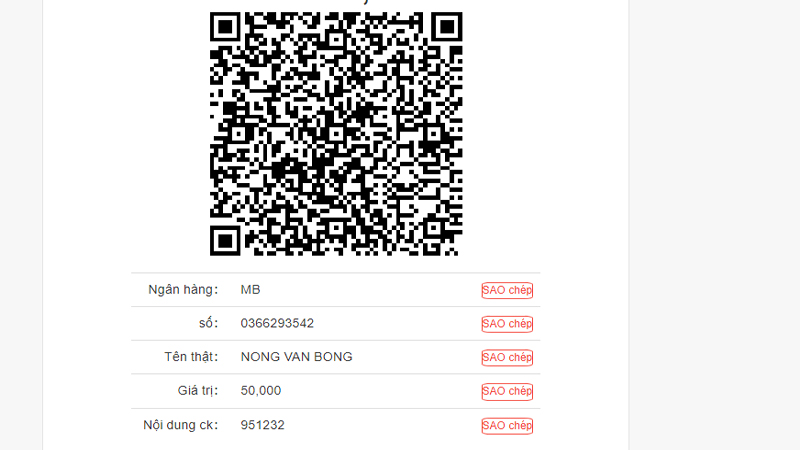The image size is (800, 450).
Task: Copy the 50,000 amount value
Action: (x=507, y=391)
